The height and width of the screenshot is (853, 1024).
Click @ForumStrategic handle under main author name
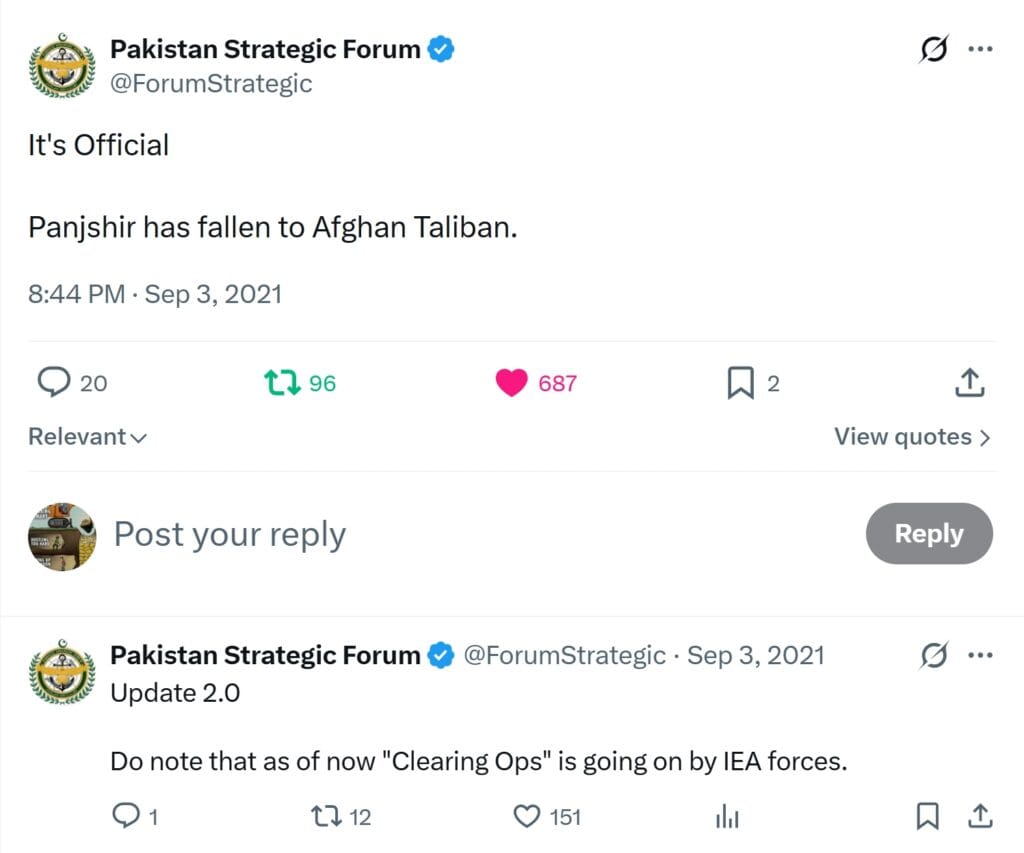click(211, 83)
